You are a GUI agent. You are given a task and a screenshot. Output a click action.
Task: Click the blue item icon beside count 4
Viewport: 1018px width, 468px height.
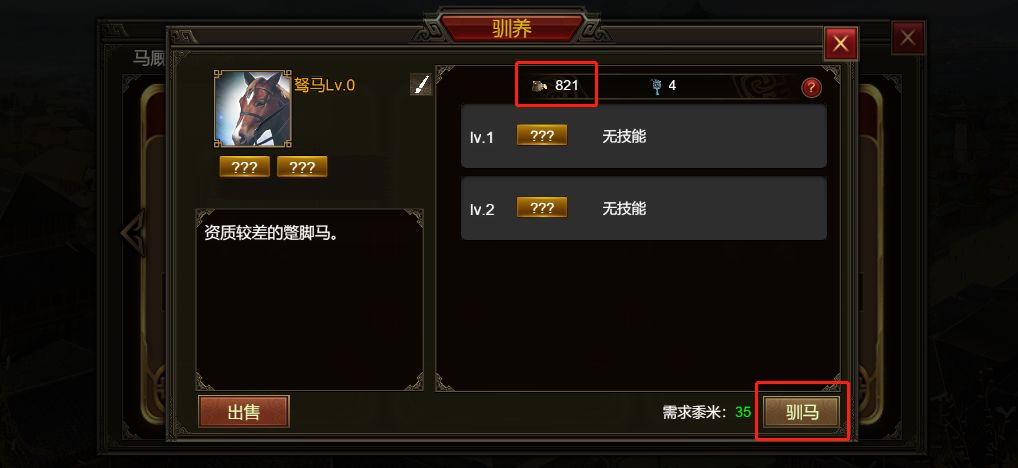pos(656,86)
